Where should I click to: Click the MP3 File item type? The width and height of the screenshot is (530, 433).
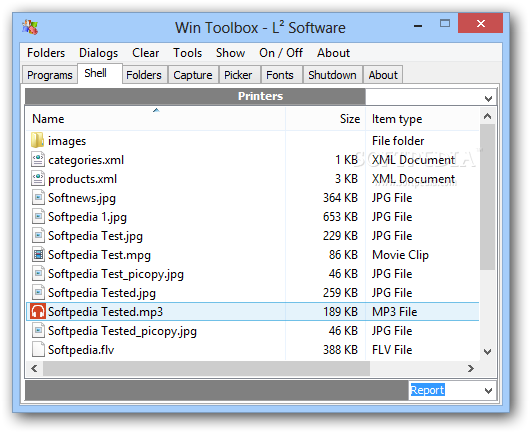[394, 311]
